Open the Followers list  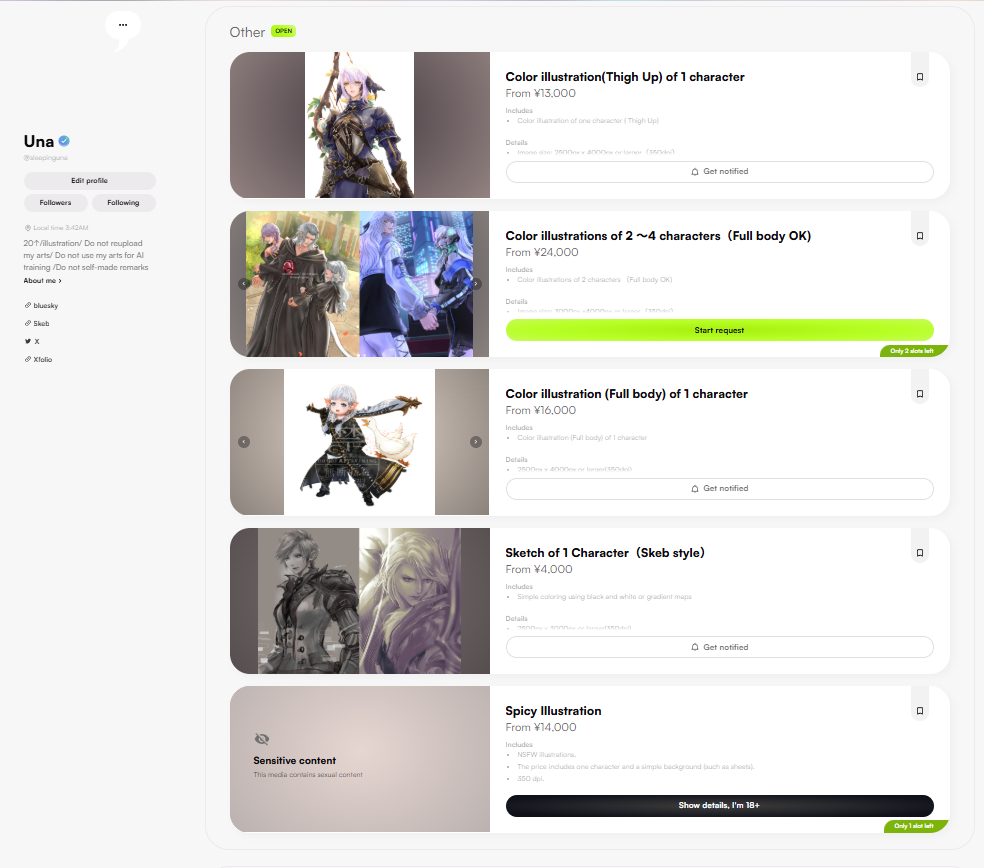tap(56, 203)
